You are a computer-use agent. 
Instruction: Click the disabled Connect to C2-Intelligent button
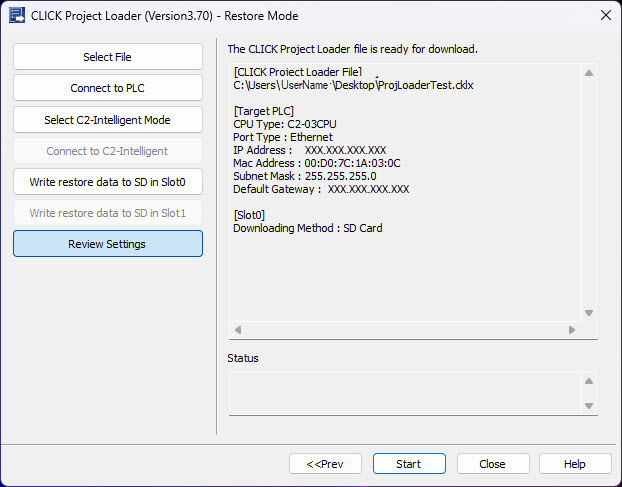(x=108, y=151)
